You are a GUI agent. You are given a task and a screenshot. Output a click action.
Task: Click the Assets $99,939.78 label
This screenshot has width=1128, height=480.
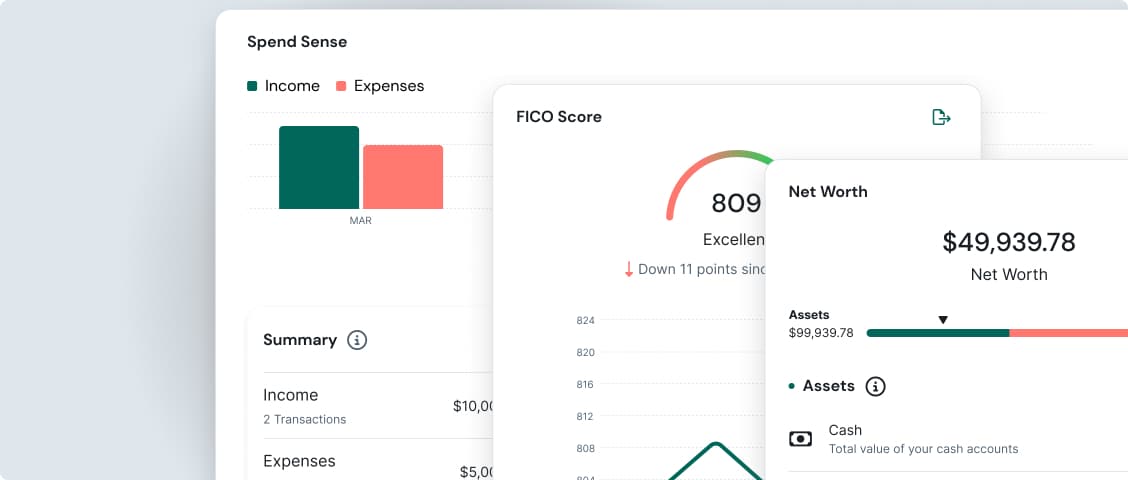[x=821, y=324]
